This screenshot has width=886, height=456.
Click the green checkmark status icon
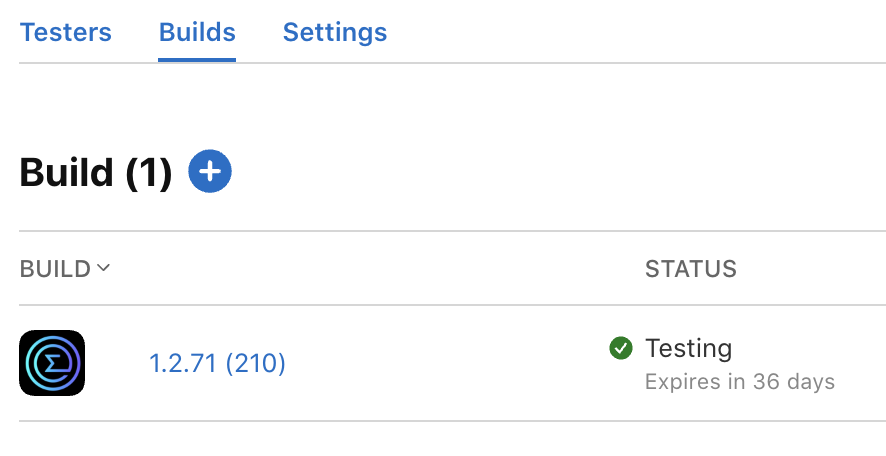click(x=620, y=348)
